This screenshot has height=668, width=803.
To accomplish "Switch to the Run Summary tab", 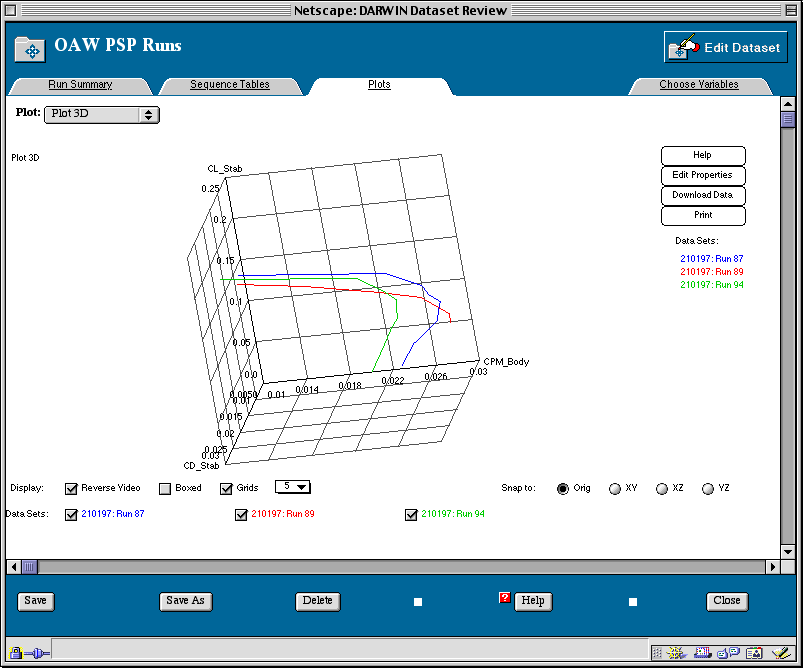I will click(80, 85).
